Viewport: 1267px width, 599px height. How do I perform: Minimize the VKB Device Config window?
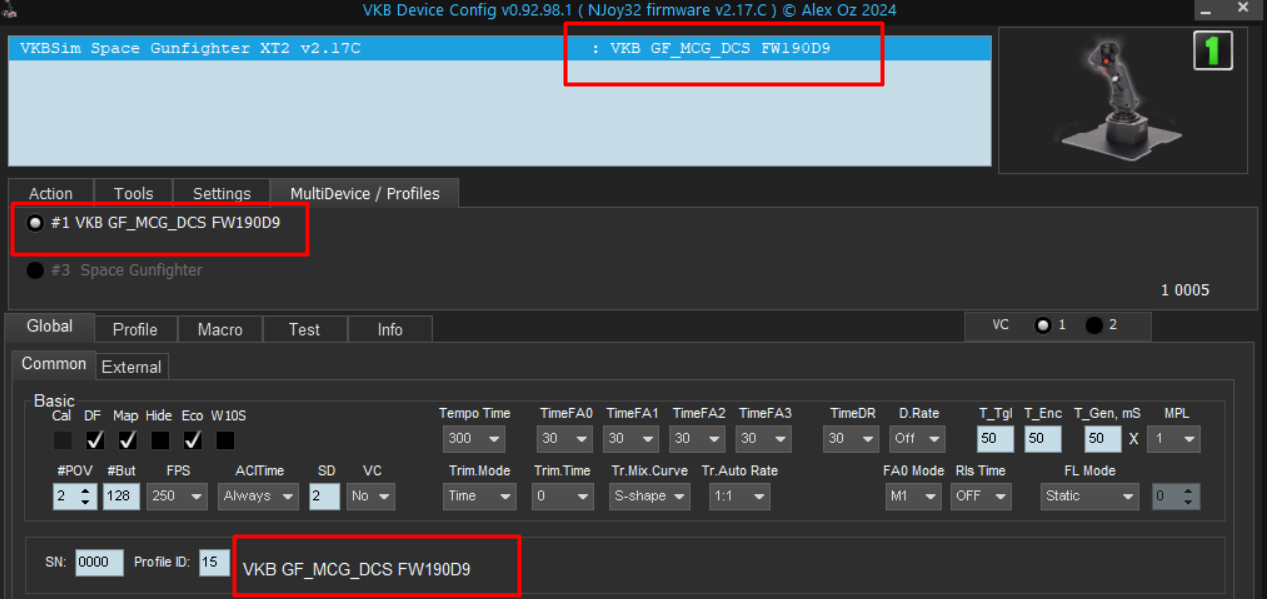tap(1206, 9)
